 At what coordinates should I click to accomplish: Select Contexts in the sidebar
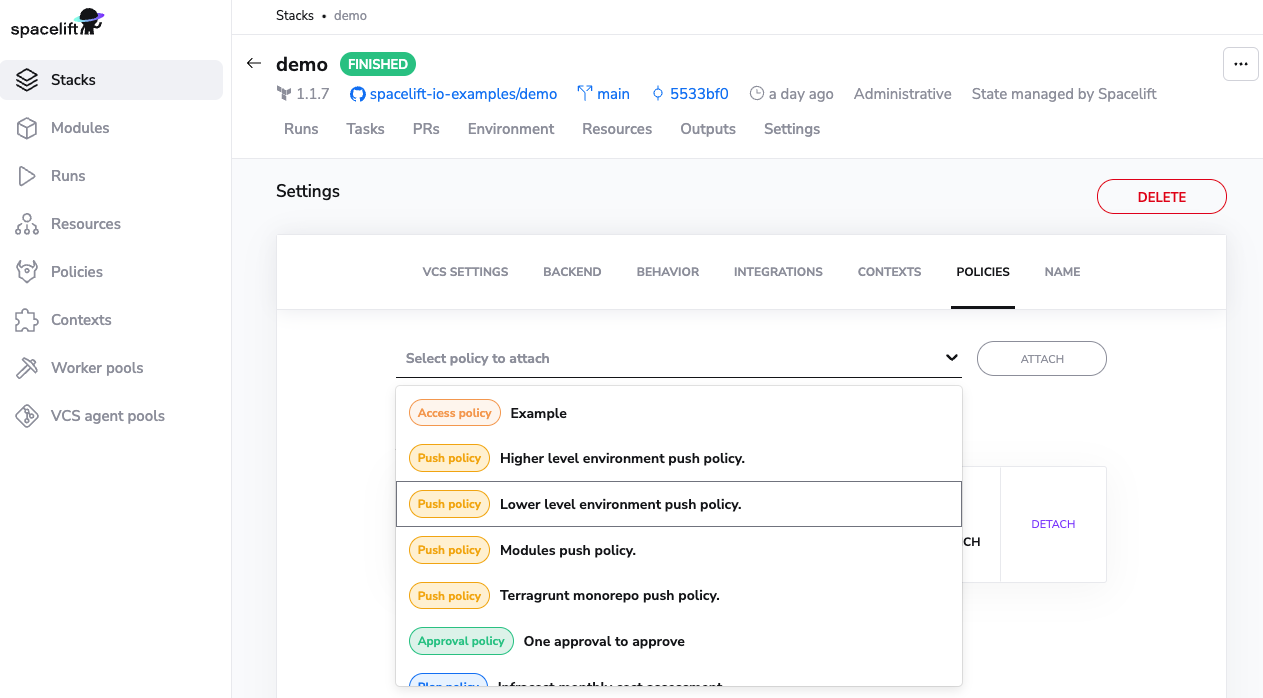tap(81, 320)
